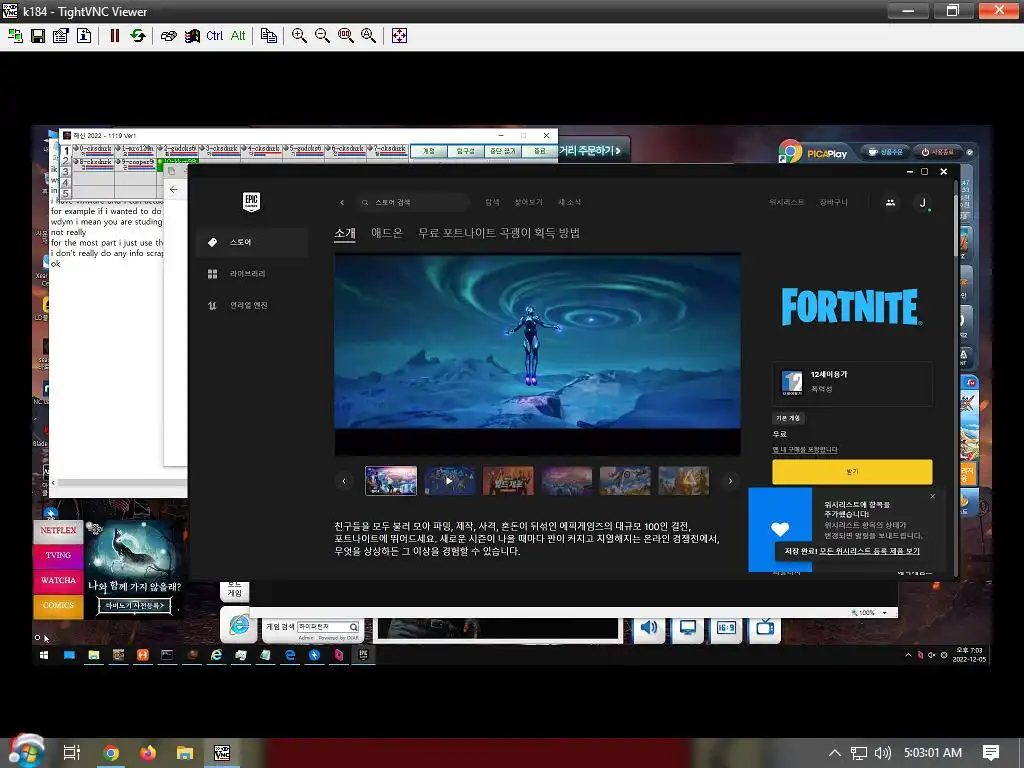This screenshot has width=1024, height=768.
Task: Select the fourth carousel thumbnail
Action: pyautogui.click(x=567, y=481)
